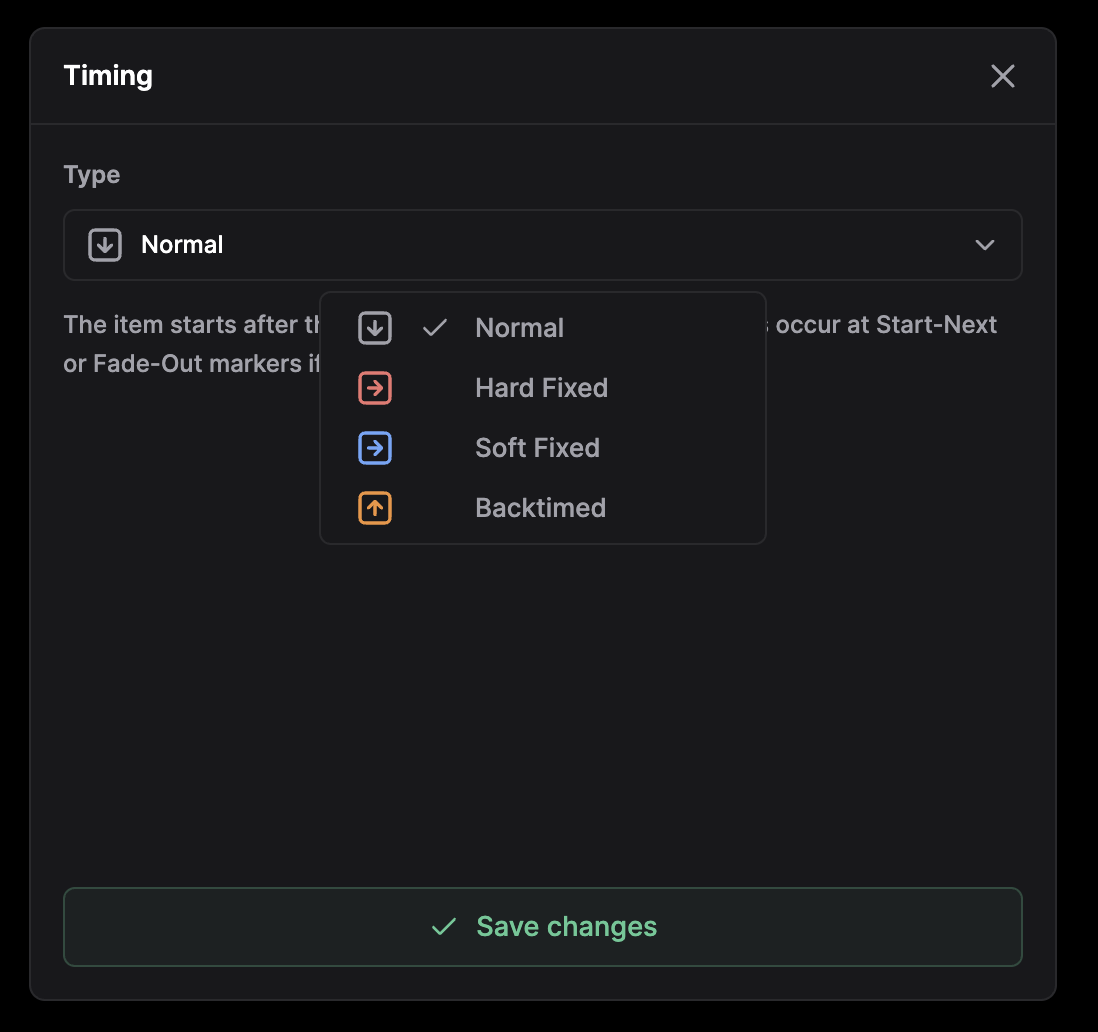Select the Normal entry in the list
1098x1032 pixels.
(x=519, y=328)
